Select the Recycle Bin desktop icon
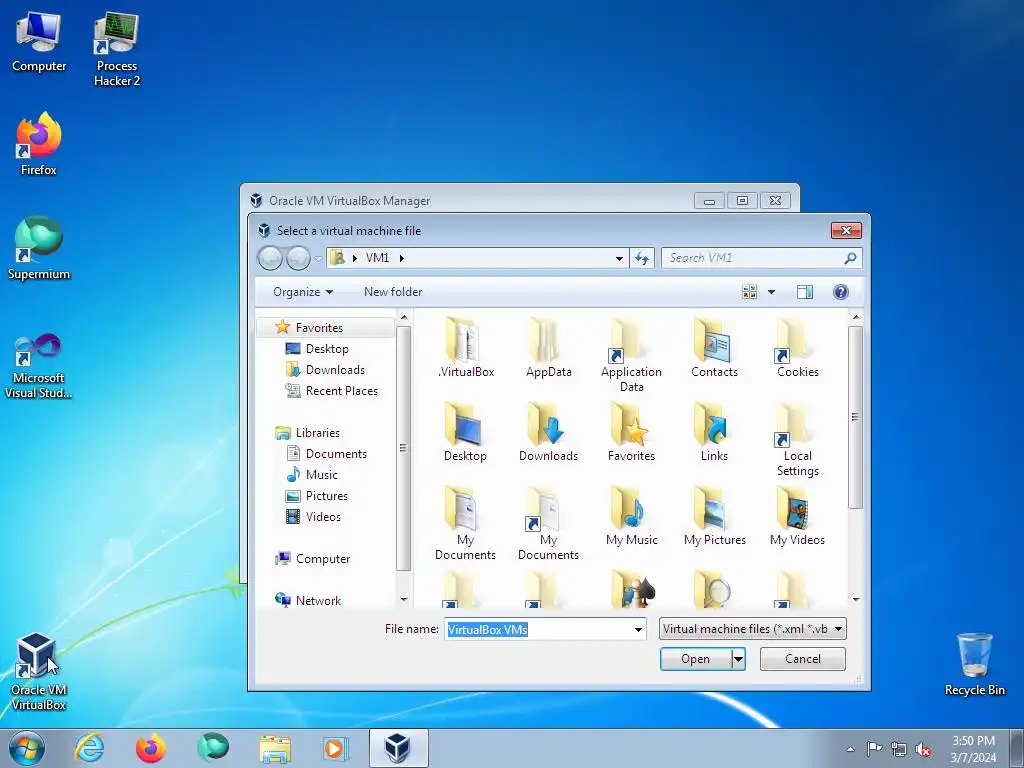The width and height of the screenshot is (1024, 768). click(974, 664)
